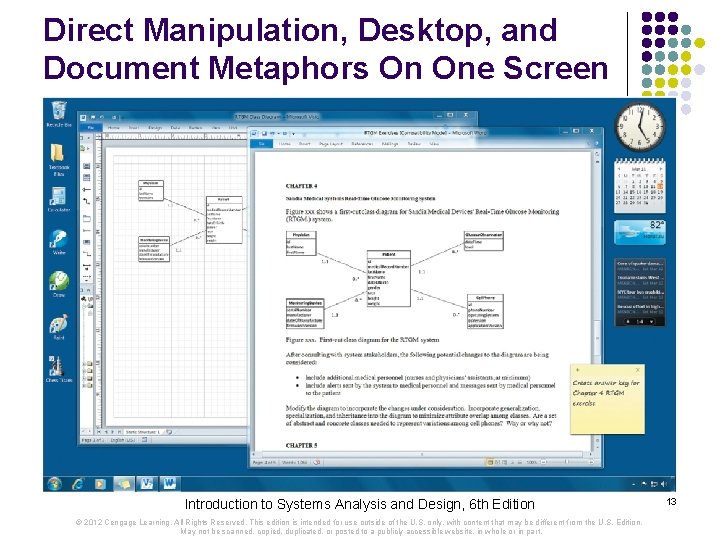
Task: Click Word's word count in status bar
Action: (295, 462)
